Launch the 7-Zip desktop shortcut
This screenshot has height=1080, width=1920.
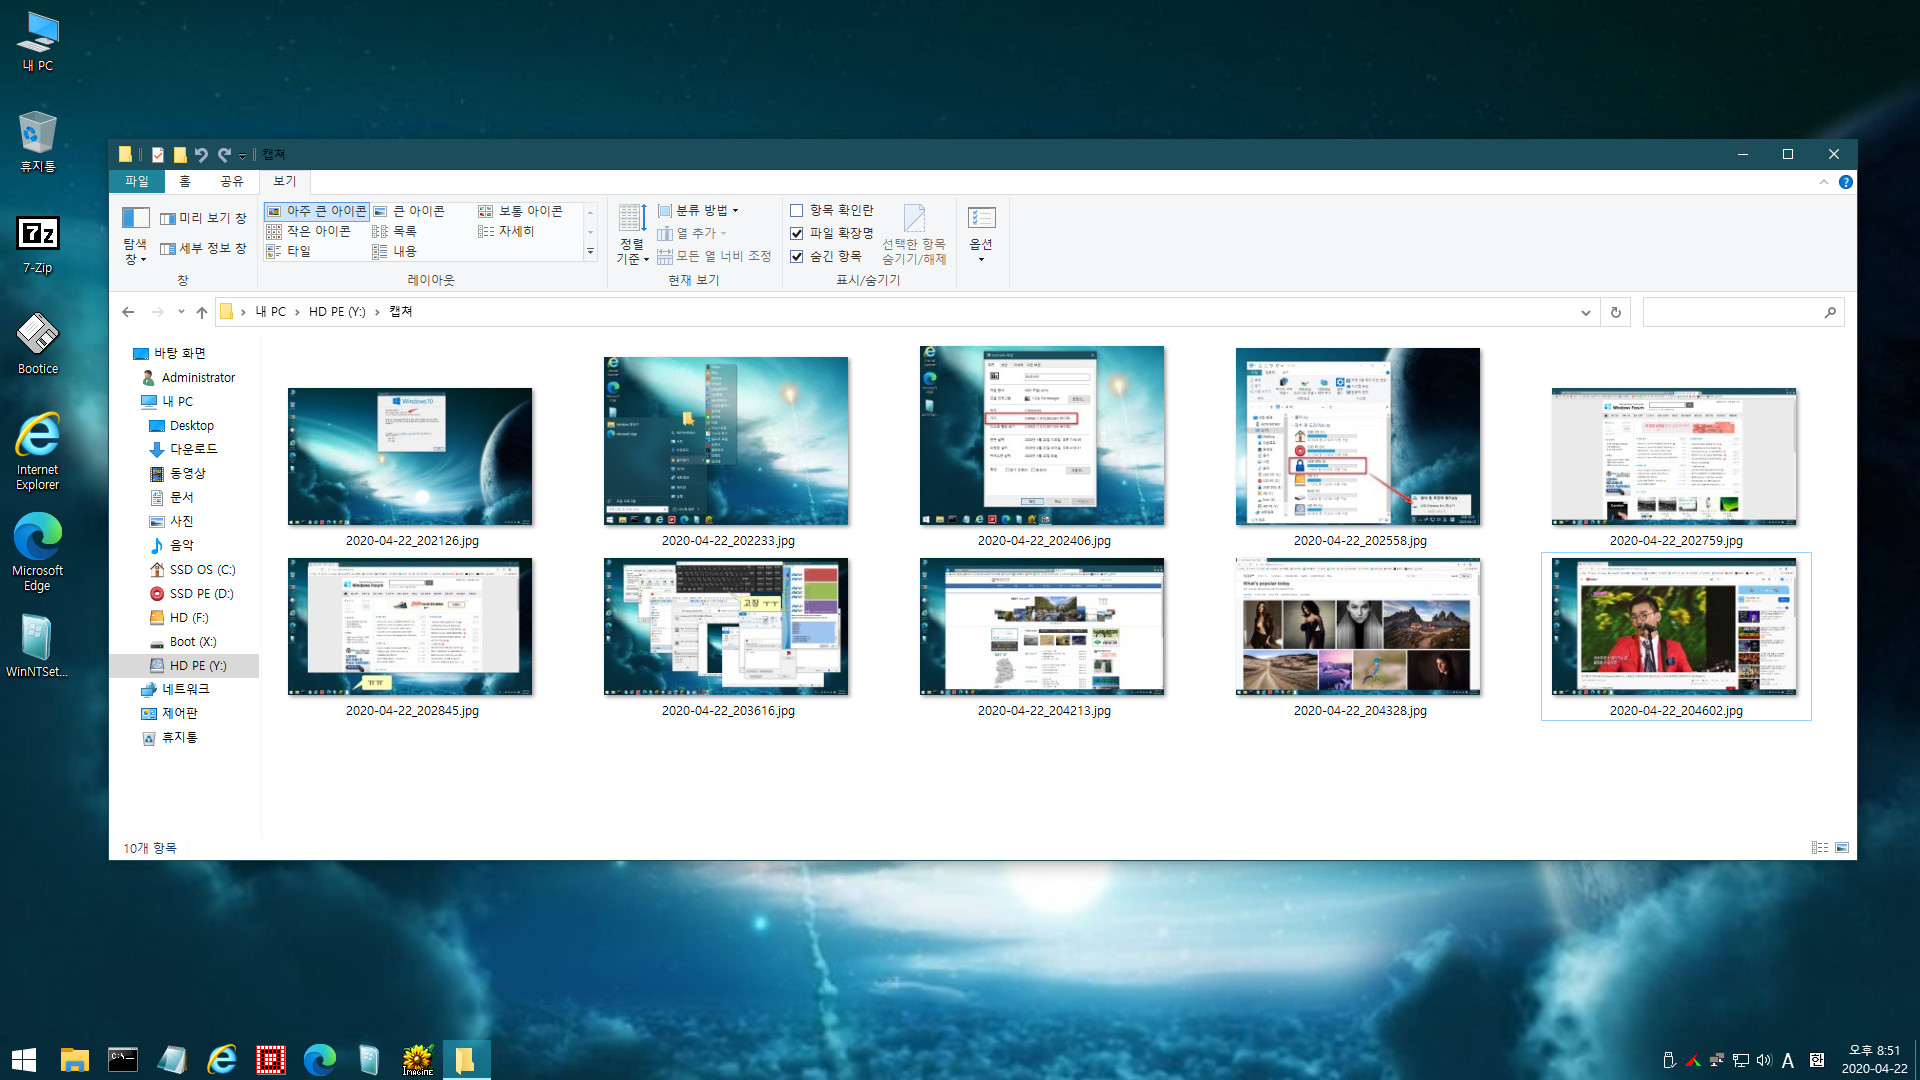(38, 244)
